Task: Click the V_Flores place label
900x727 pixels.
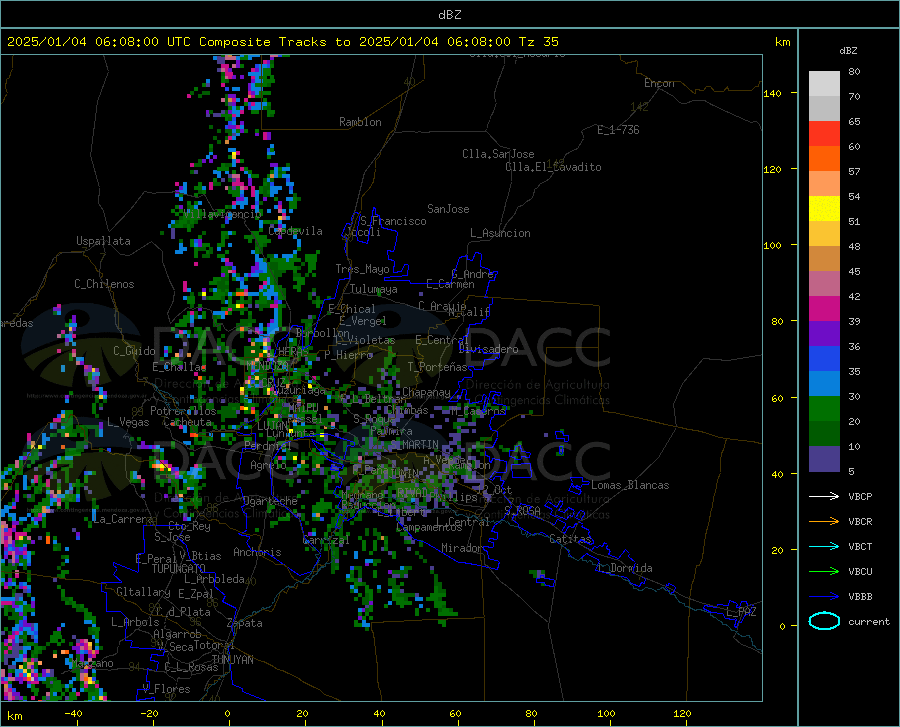Action: coord(166,689)
